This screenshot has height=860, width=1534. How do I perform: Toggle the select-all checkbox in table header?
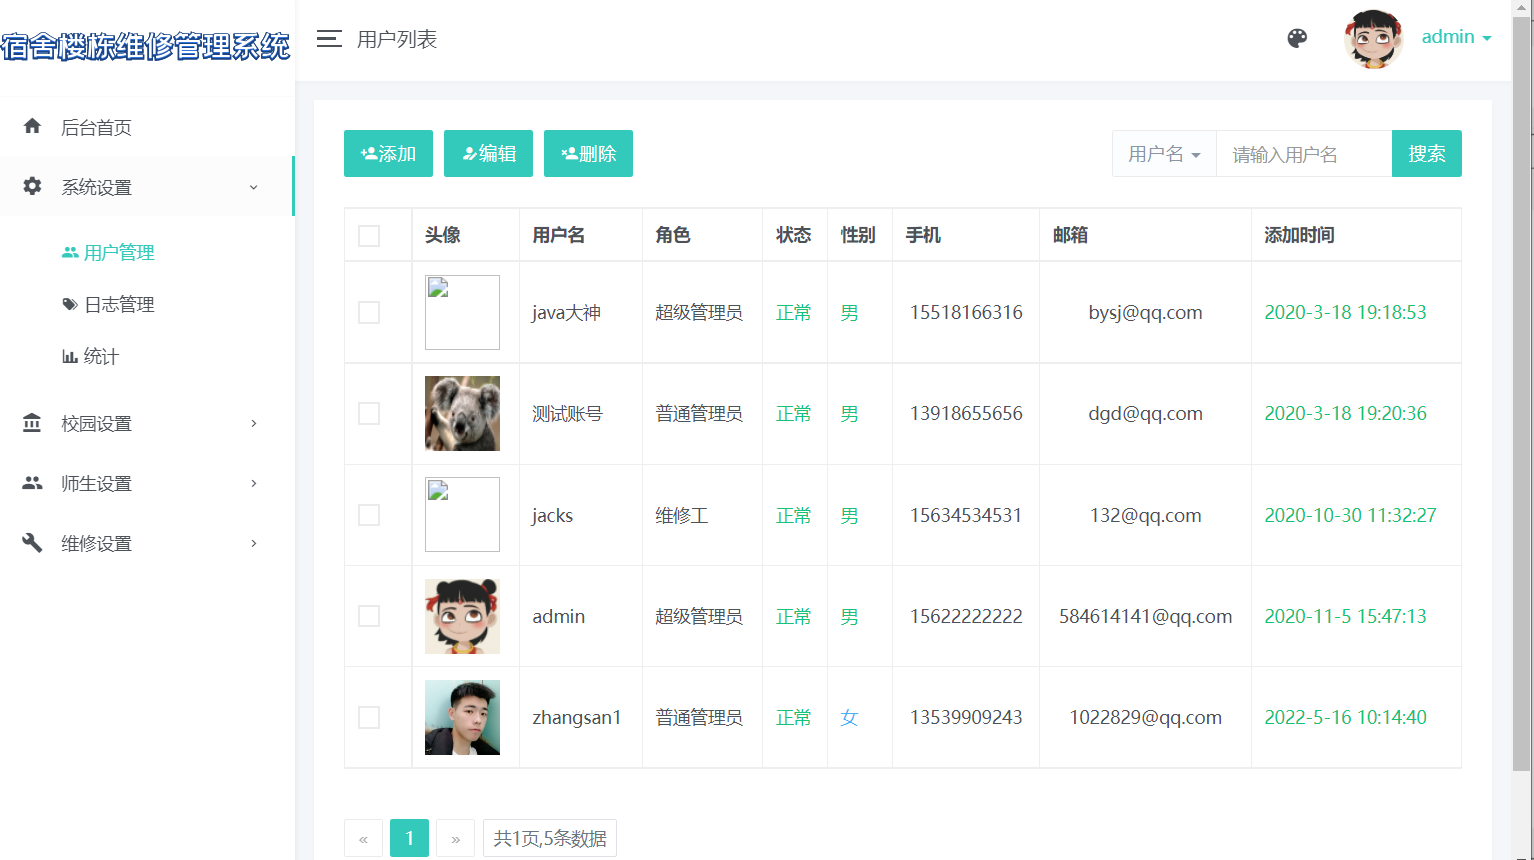tap(369, 235)
